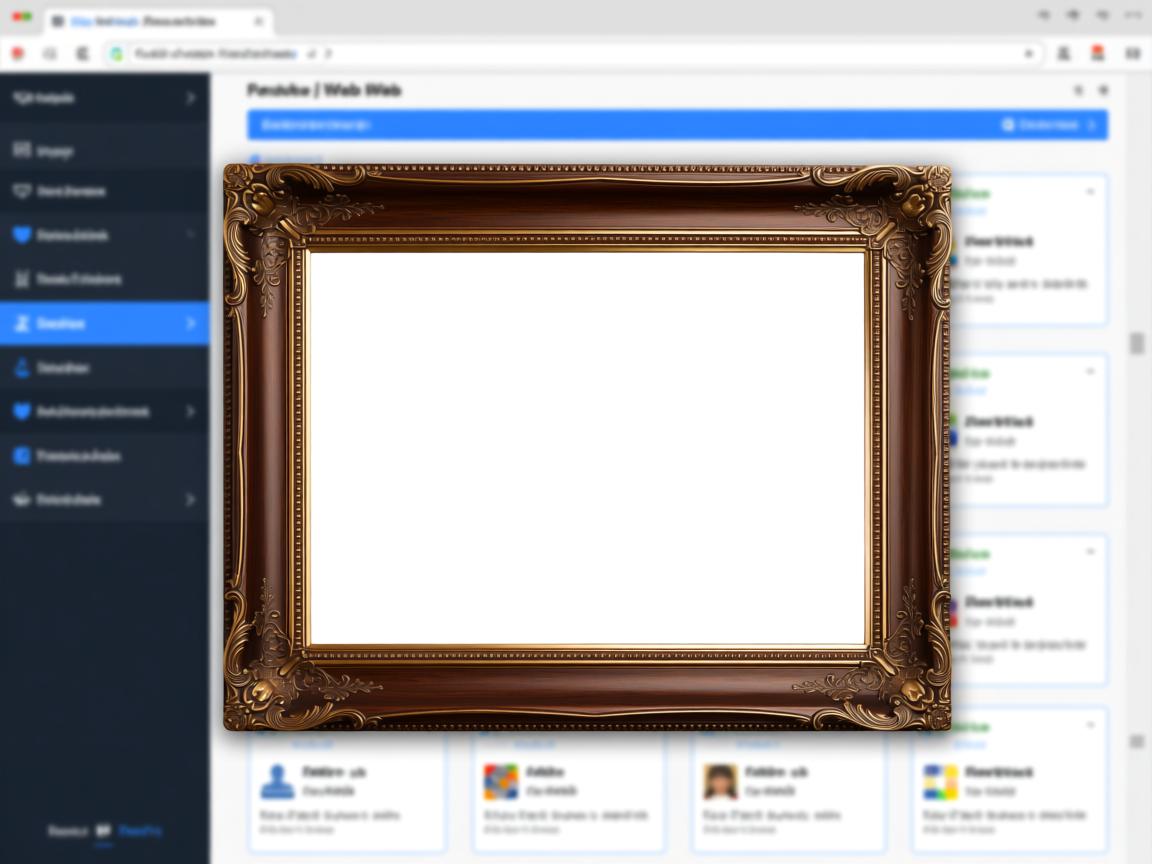Image resolution: width=1152 pixels, height=864 pixels.
Task: Collapse the top right card using its caret
Action: 1090,192
